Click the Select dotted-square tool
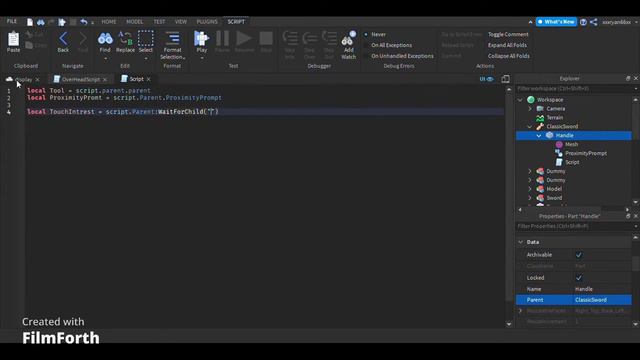Image resolution: width=640 pixels, height=360 pixels. tap(146, 42)
